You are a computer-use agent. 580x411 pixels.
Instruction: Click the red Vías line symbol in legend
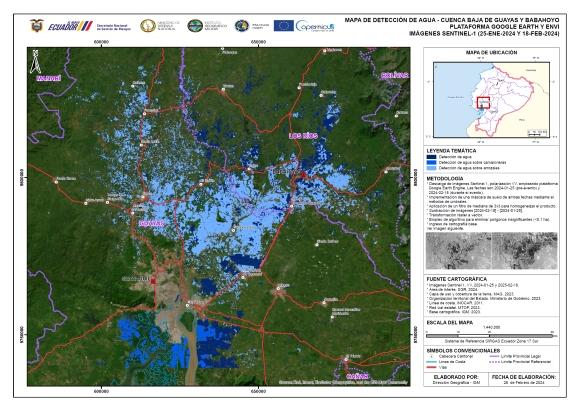click(x=431, y=367)
